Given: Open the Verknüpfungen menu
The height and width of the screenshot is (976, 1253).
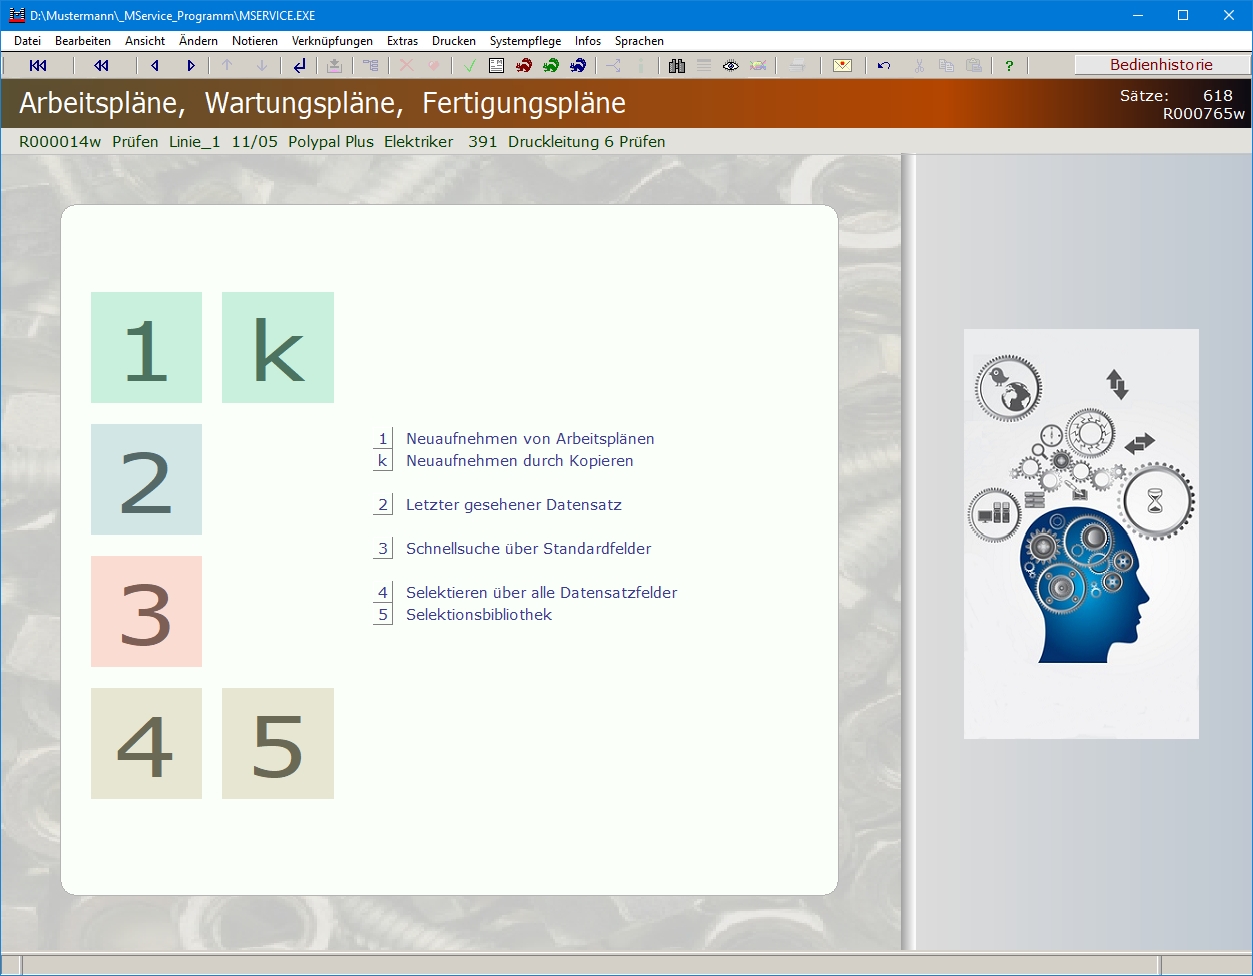Looking at the screenshot, I should tap(332, 41).
